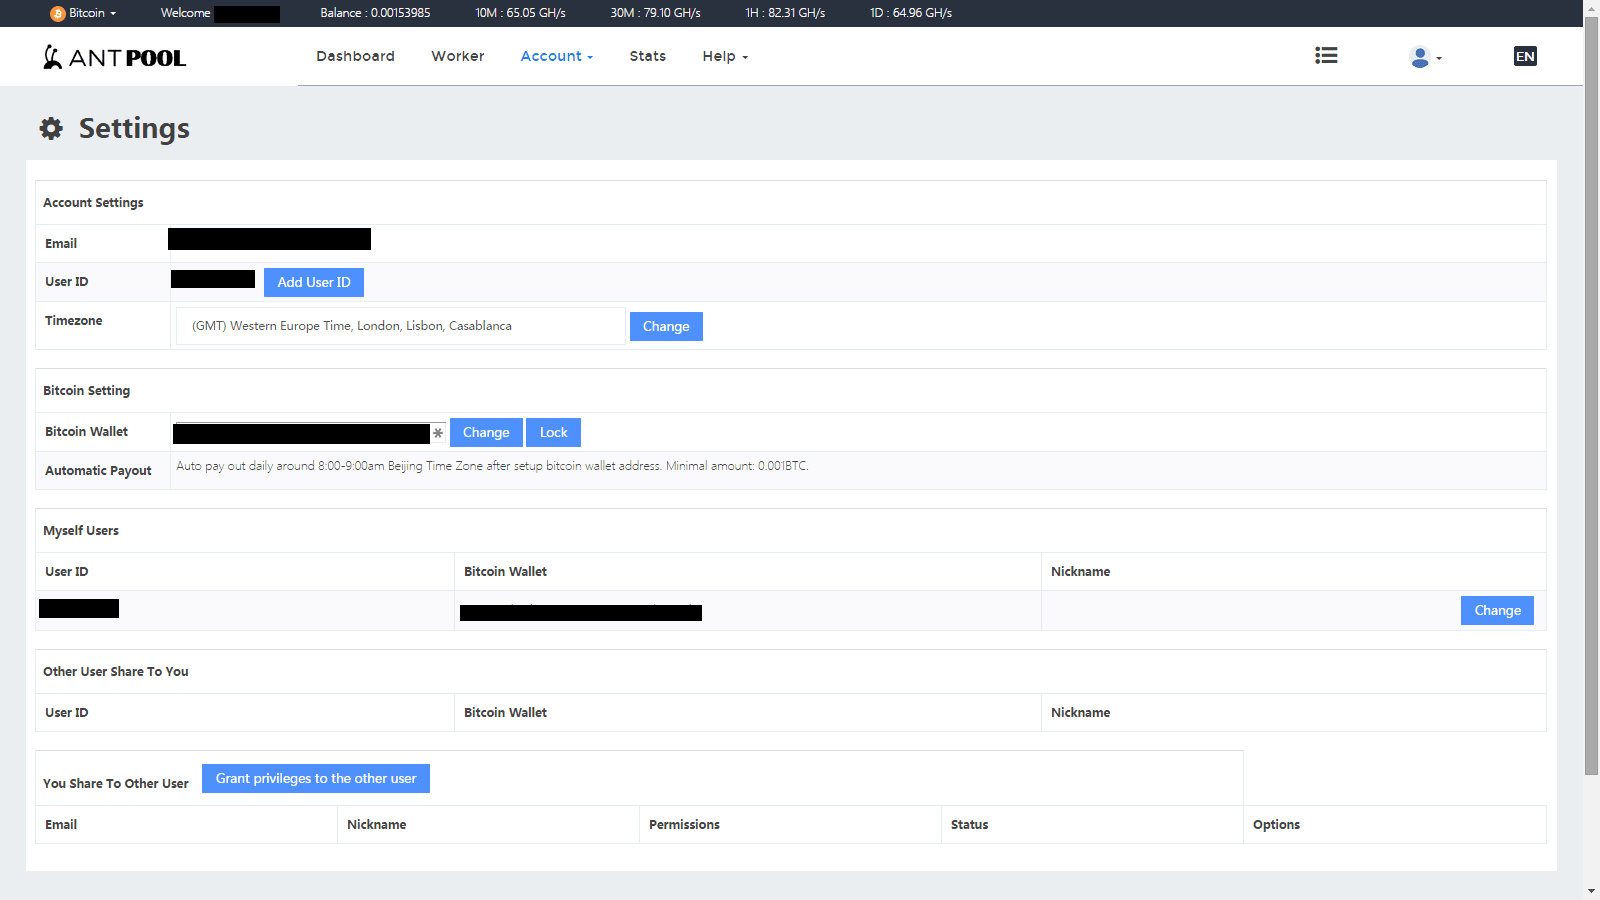Open the list menu icon
Viewport: 1600px width, 900px height.
(1326, 56)
